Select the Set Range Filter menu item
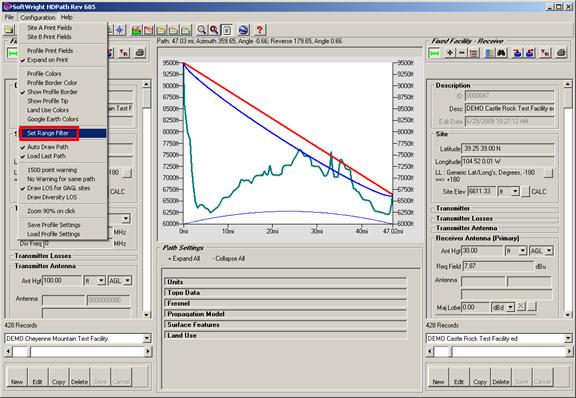This screenshot has height=398, width=576. 48,133
